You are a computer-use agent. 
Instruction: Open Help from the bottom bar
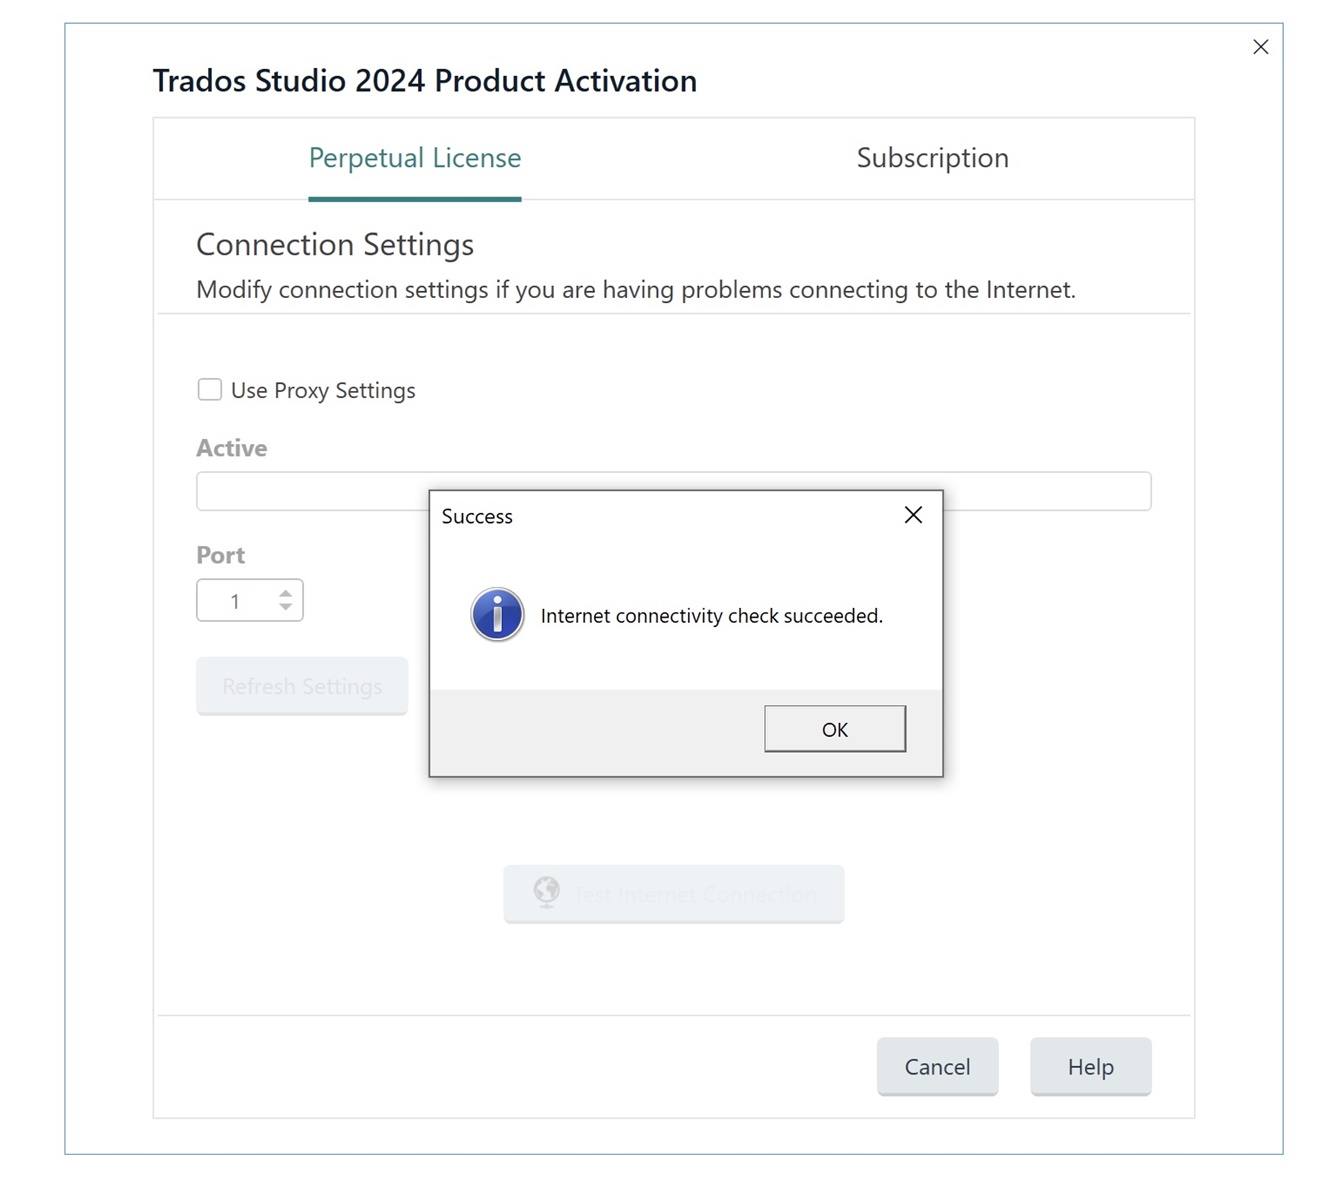click(x=1089, y=1066)
